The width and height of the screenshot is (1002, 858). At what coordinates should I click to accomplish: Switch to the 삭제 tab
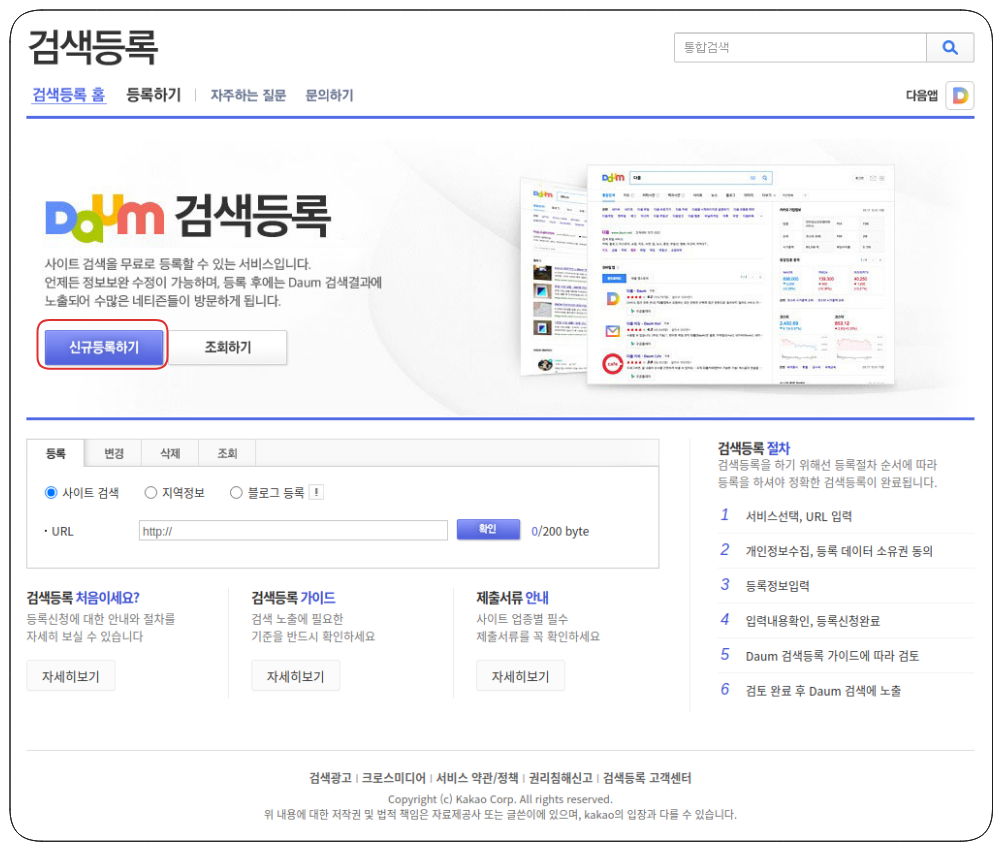[x=170, y=454]
